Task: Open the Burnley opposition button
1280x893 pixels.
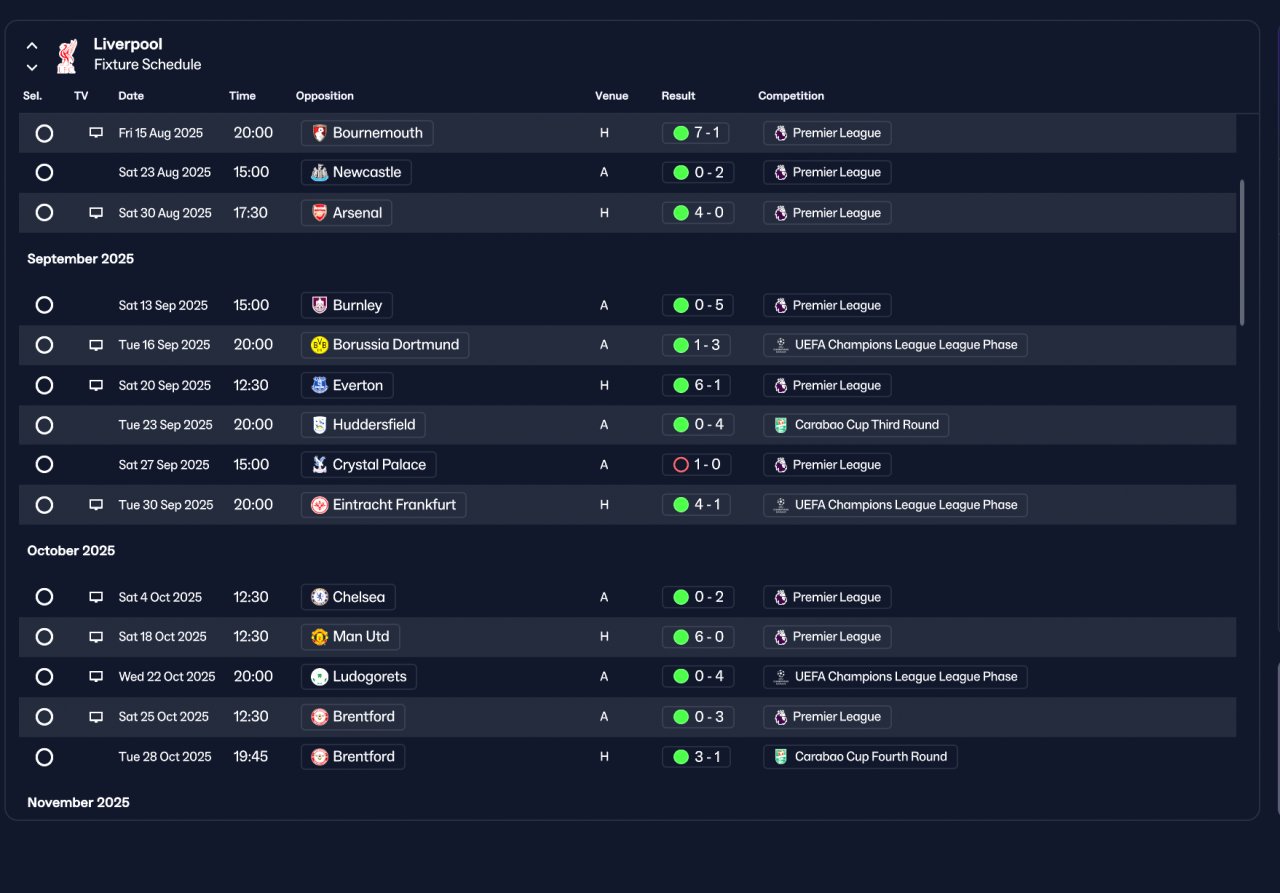Action: pyautogui.click(x=347, y=305)
